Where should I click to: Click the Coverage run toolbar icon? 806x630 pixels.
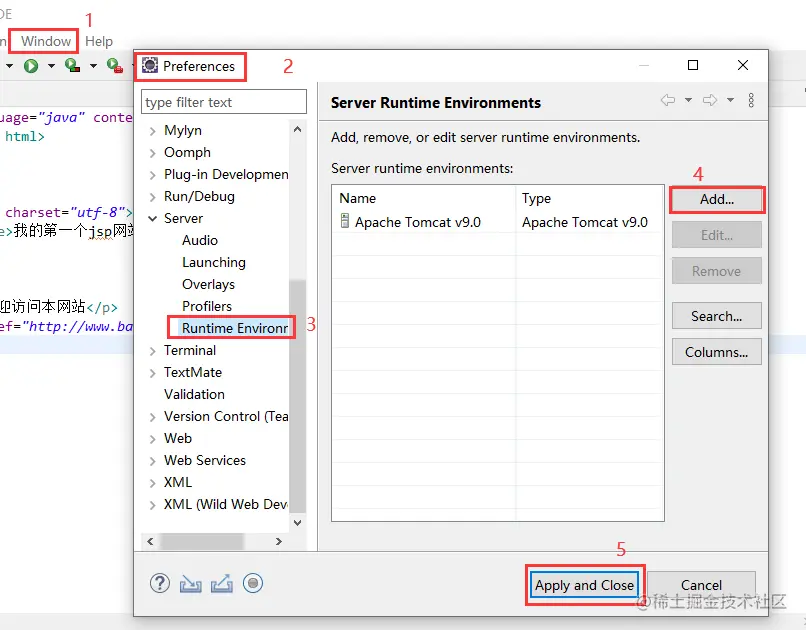point(72,65)
